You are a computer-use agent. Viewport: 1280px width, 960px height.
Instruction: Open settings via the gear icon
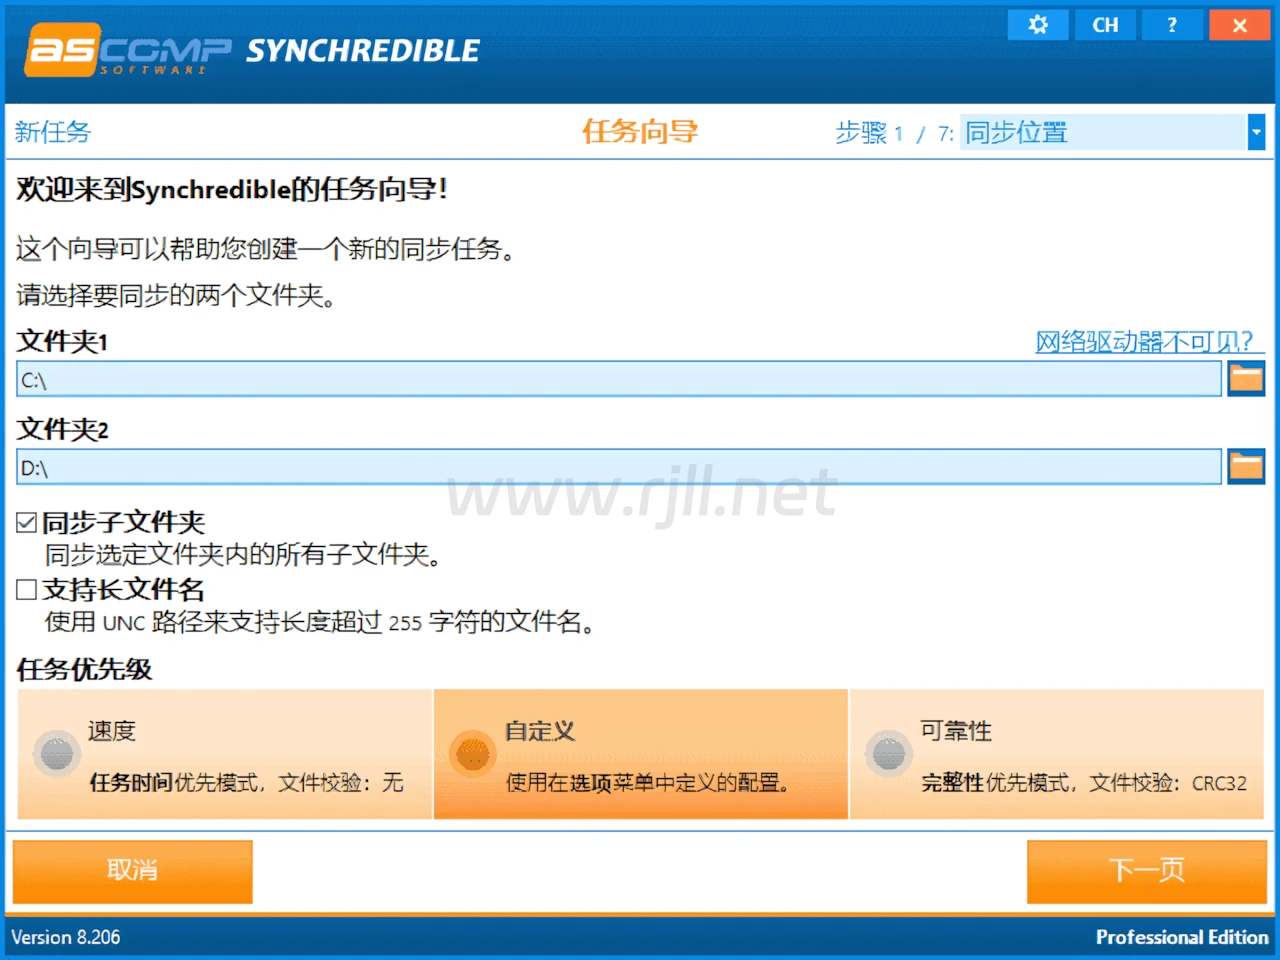[x=1038, y=25]
